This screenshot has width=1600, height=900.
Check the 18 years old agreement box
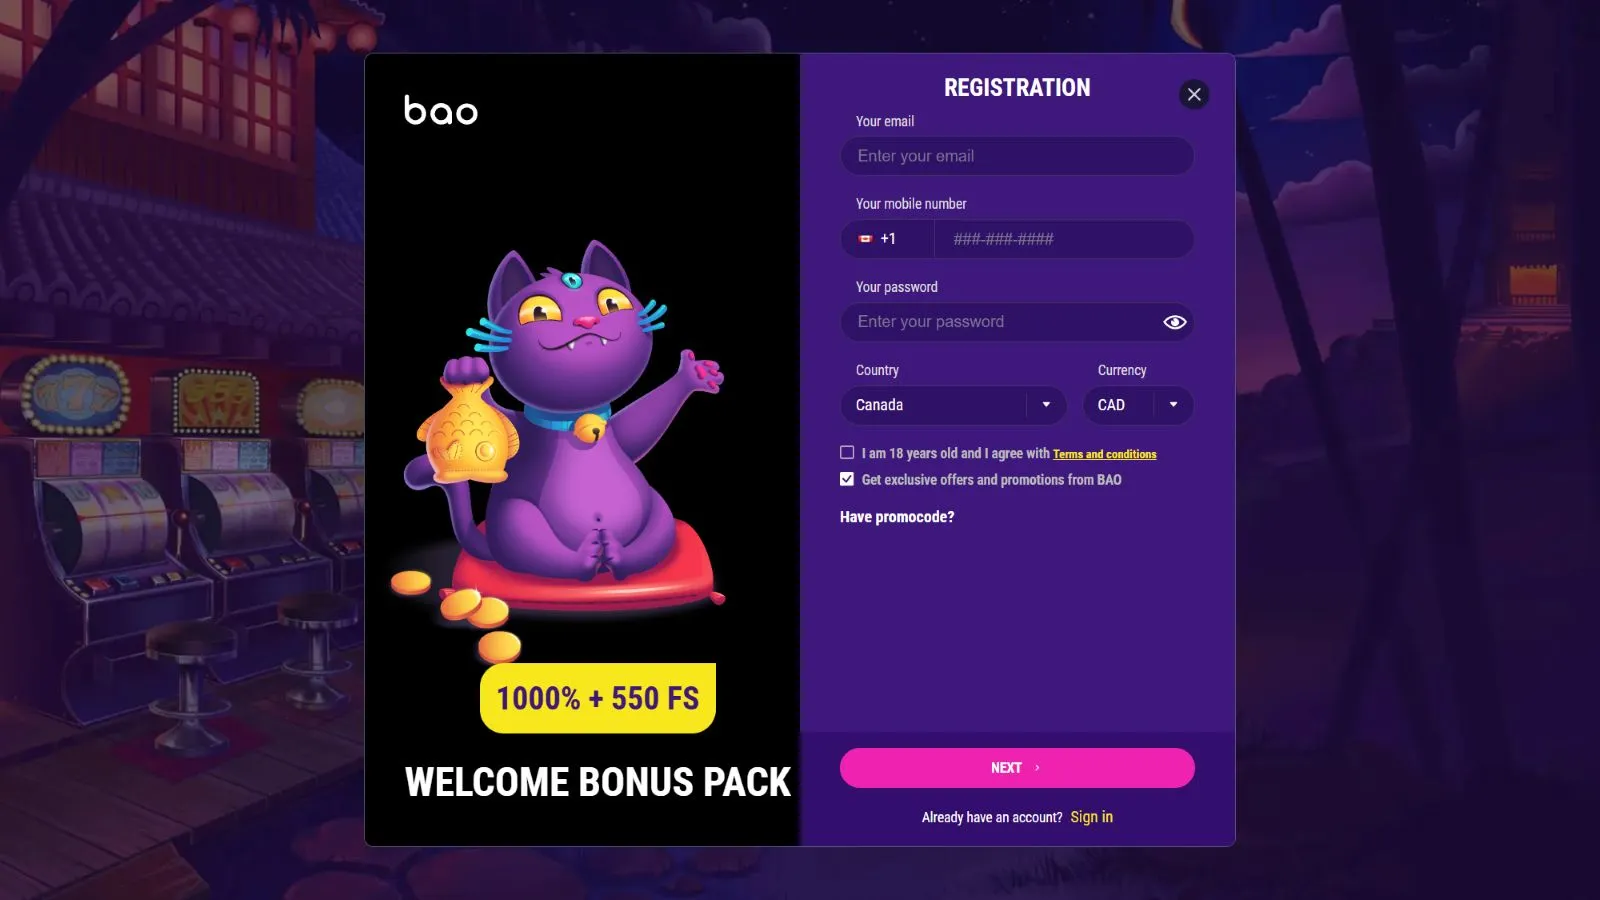pos(847,453)
